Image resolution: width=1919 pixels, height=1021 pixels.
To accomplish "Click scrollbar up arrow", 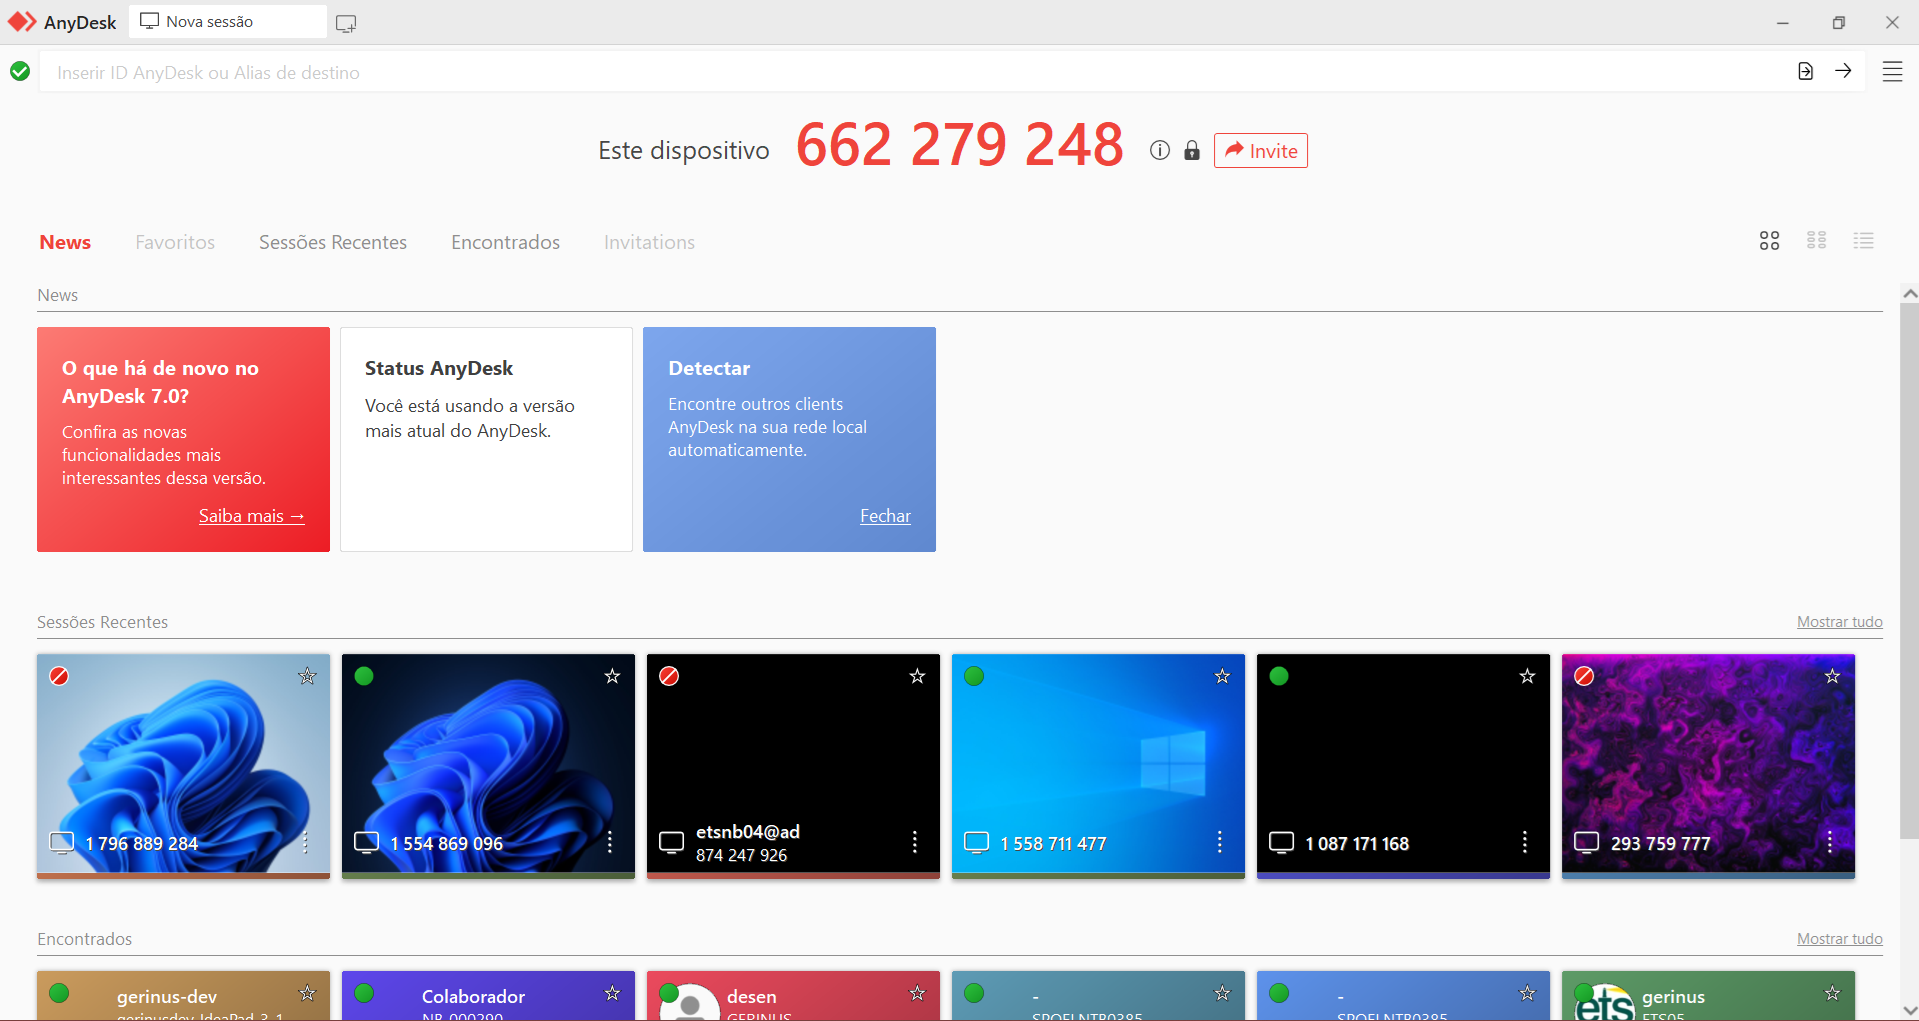I will coord(1910,293).
